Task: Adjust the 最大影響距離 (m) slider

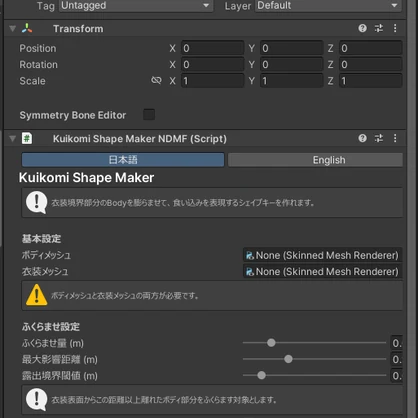Action: (314, 359)
